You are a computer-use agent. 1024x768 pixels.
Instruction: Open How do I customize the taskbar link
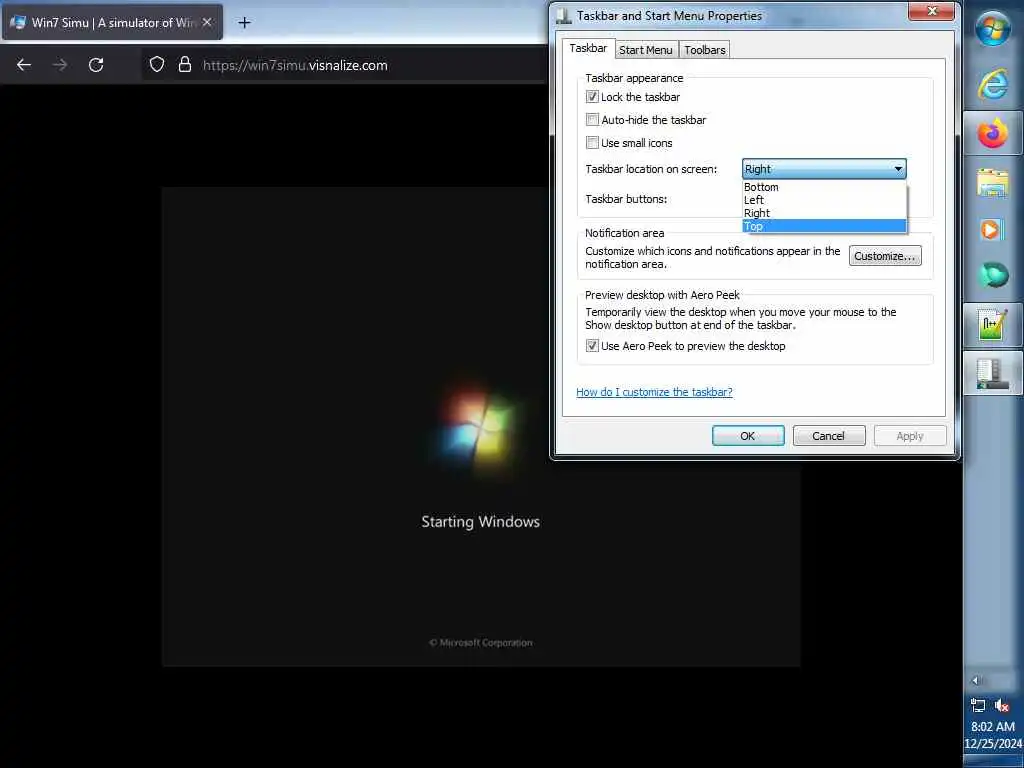tap(654, 392)
